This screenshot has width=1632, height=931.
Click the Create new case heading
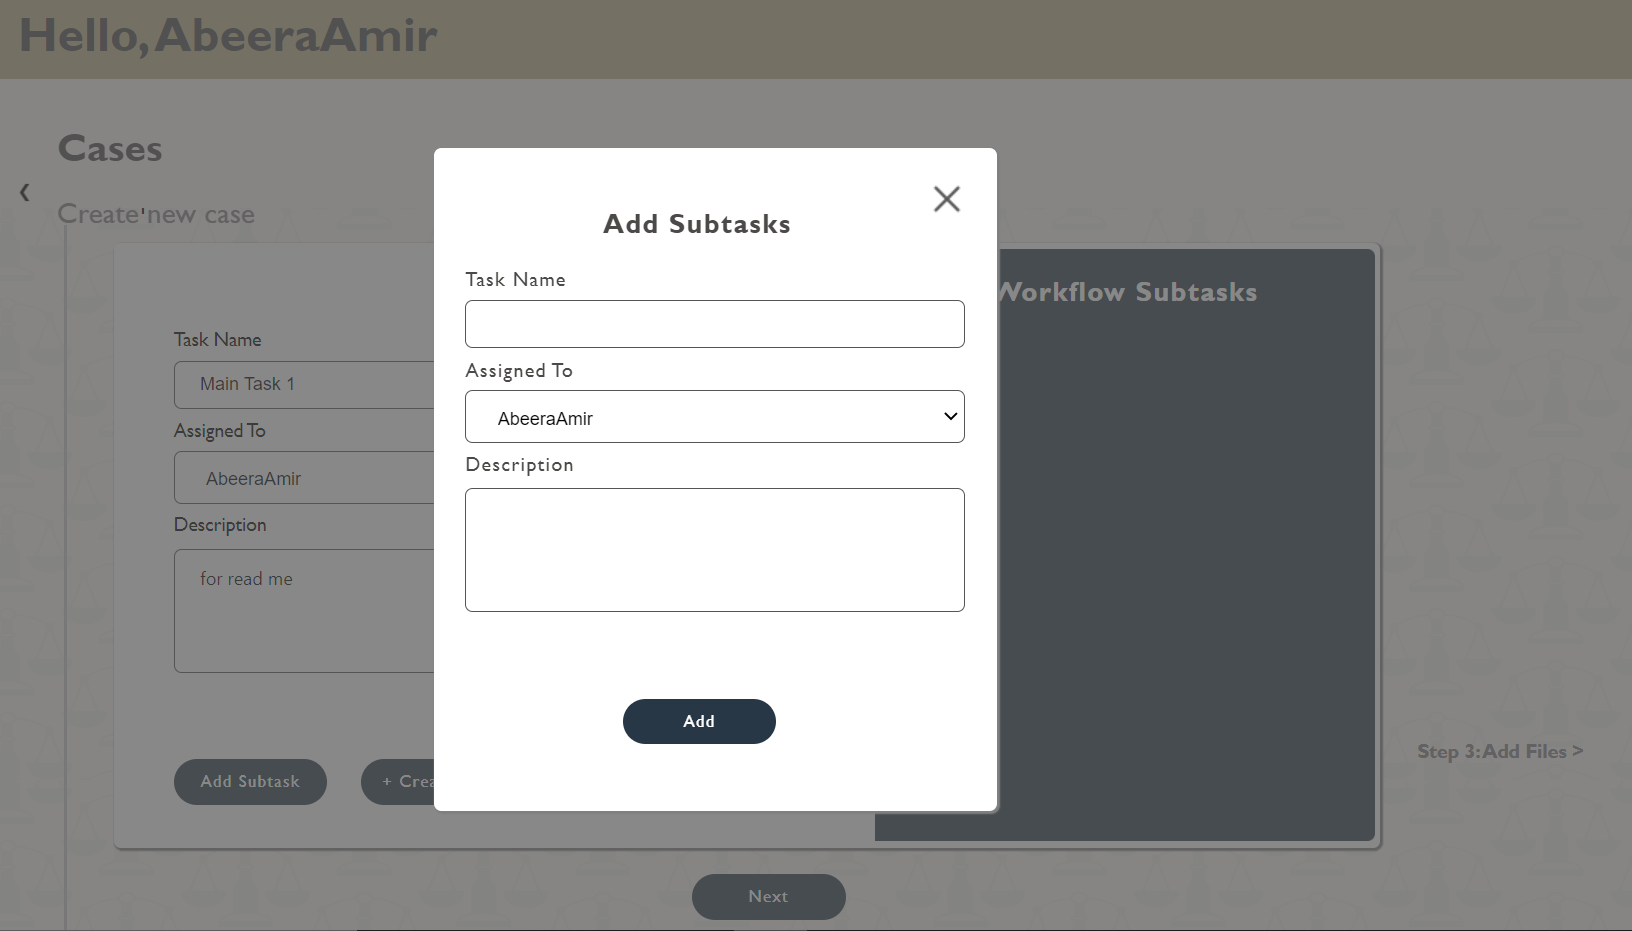point(155,214)
